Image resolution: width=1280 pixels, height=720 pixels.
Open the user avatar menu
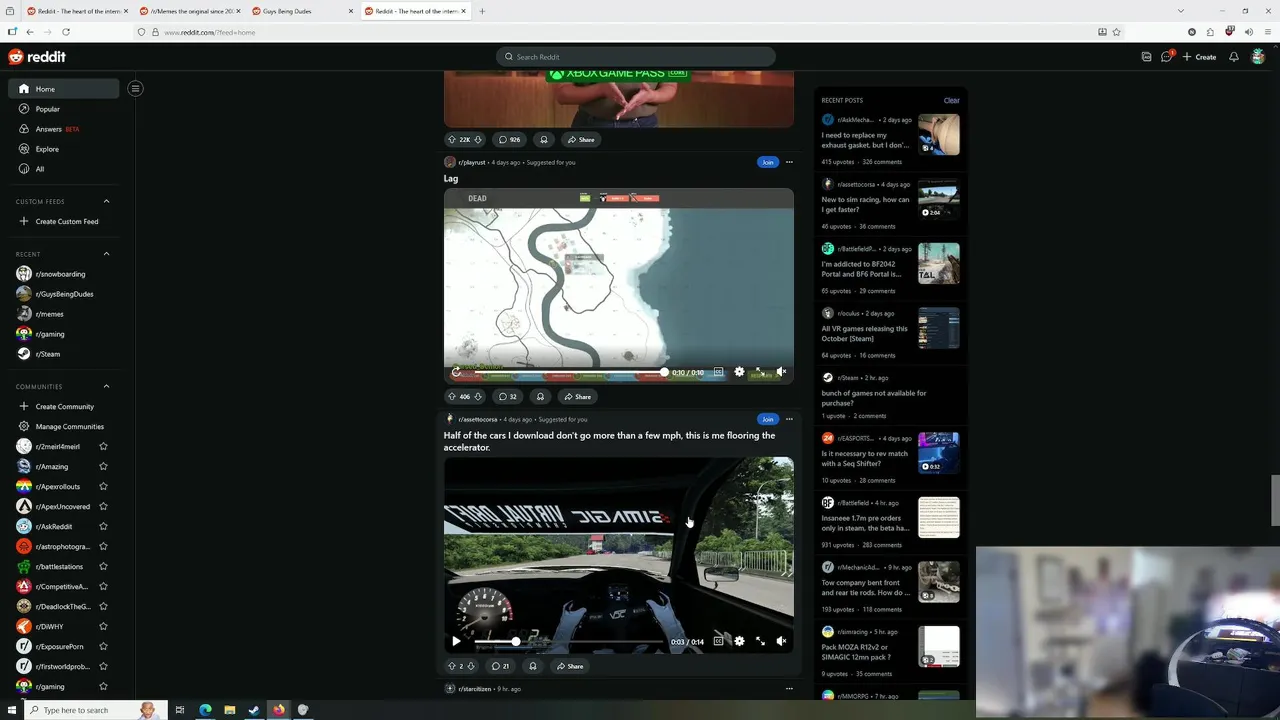1258,57
